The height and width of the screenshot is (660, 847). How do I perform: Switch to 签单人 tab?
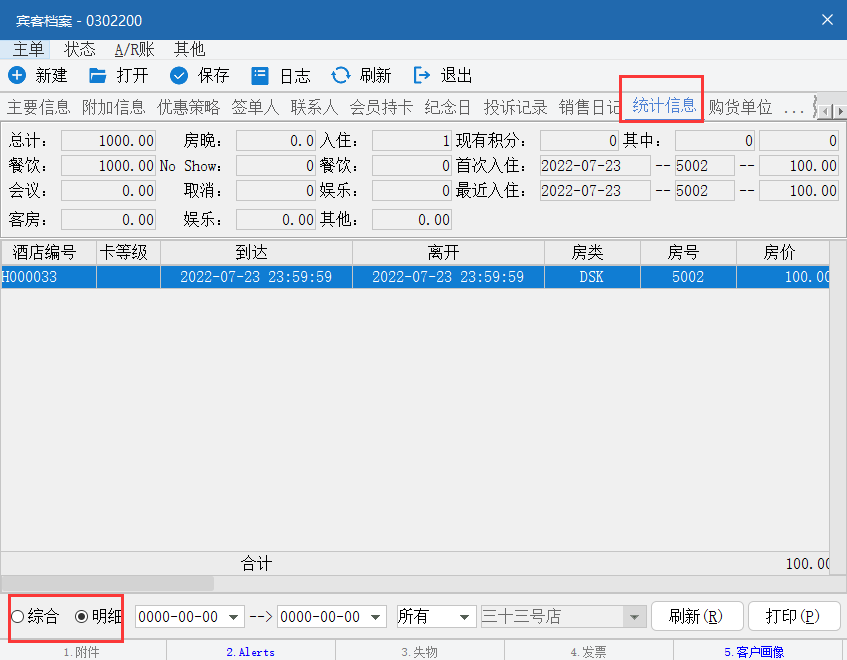(x=255, y=107)
